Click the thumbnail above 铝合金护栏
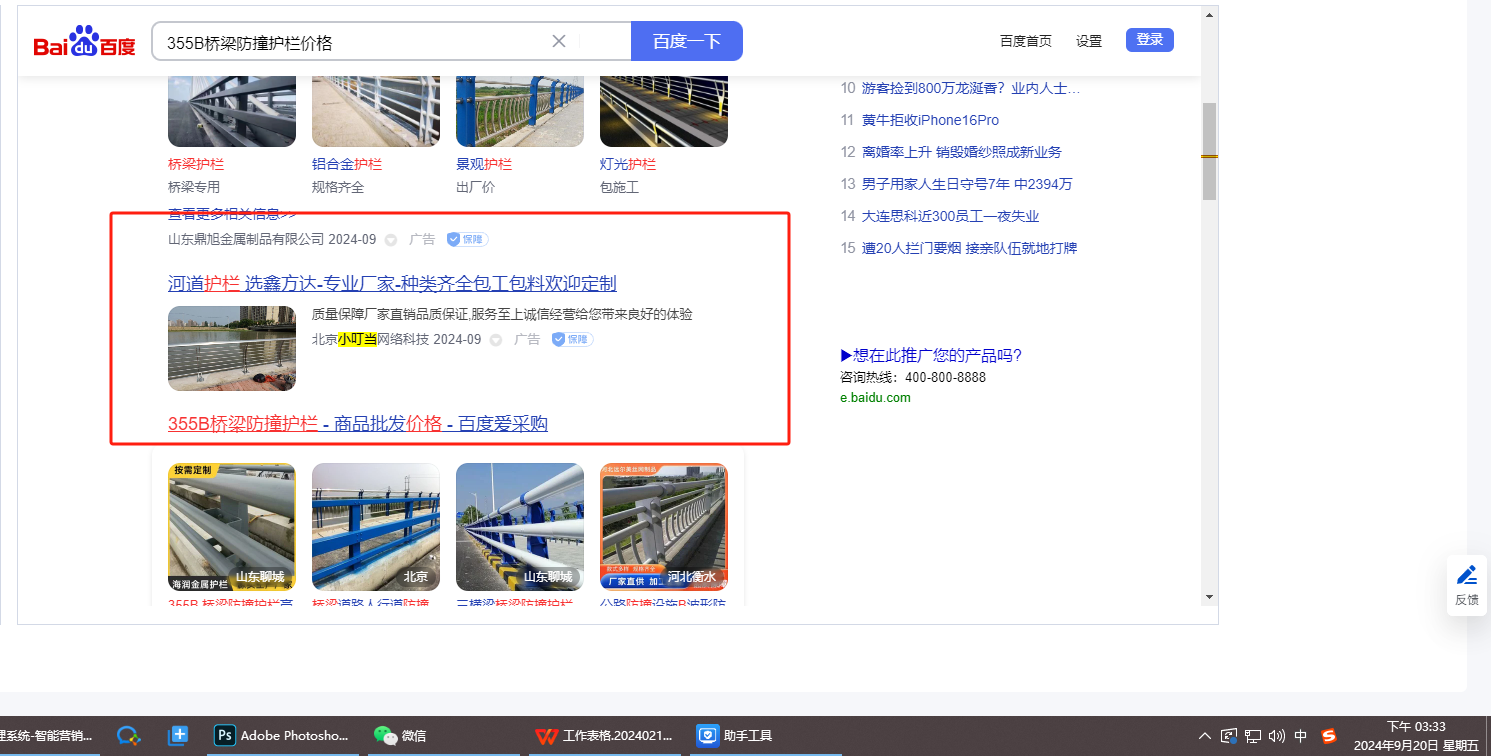Screen dimensions: 1491x756 (x=376, y=111)
